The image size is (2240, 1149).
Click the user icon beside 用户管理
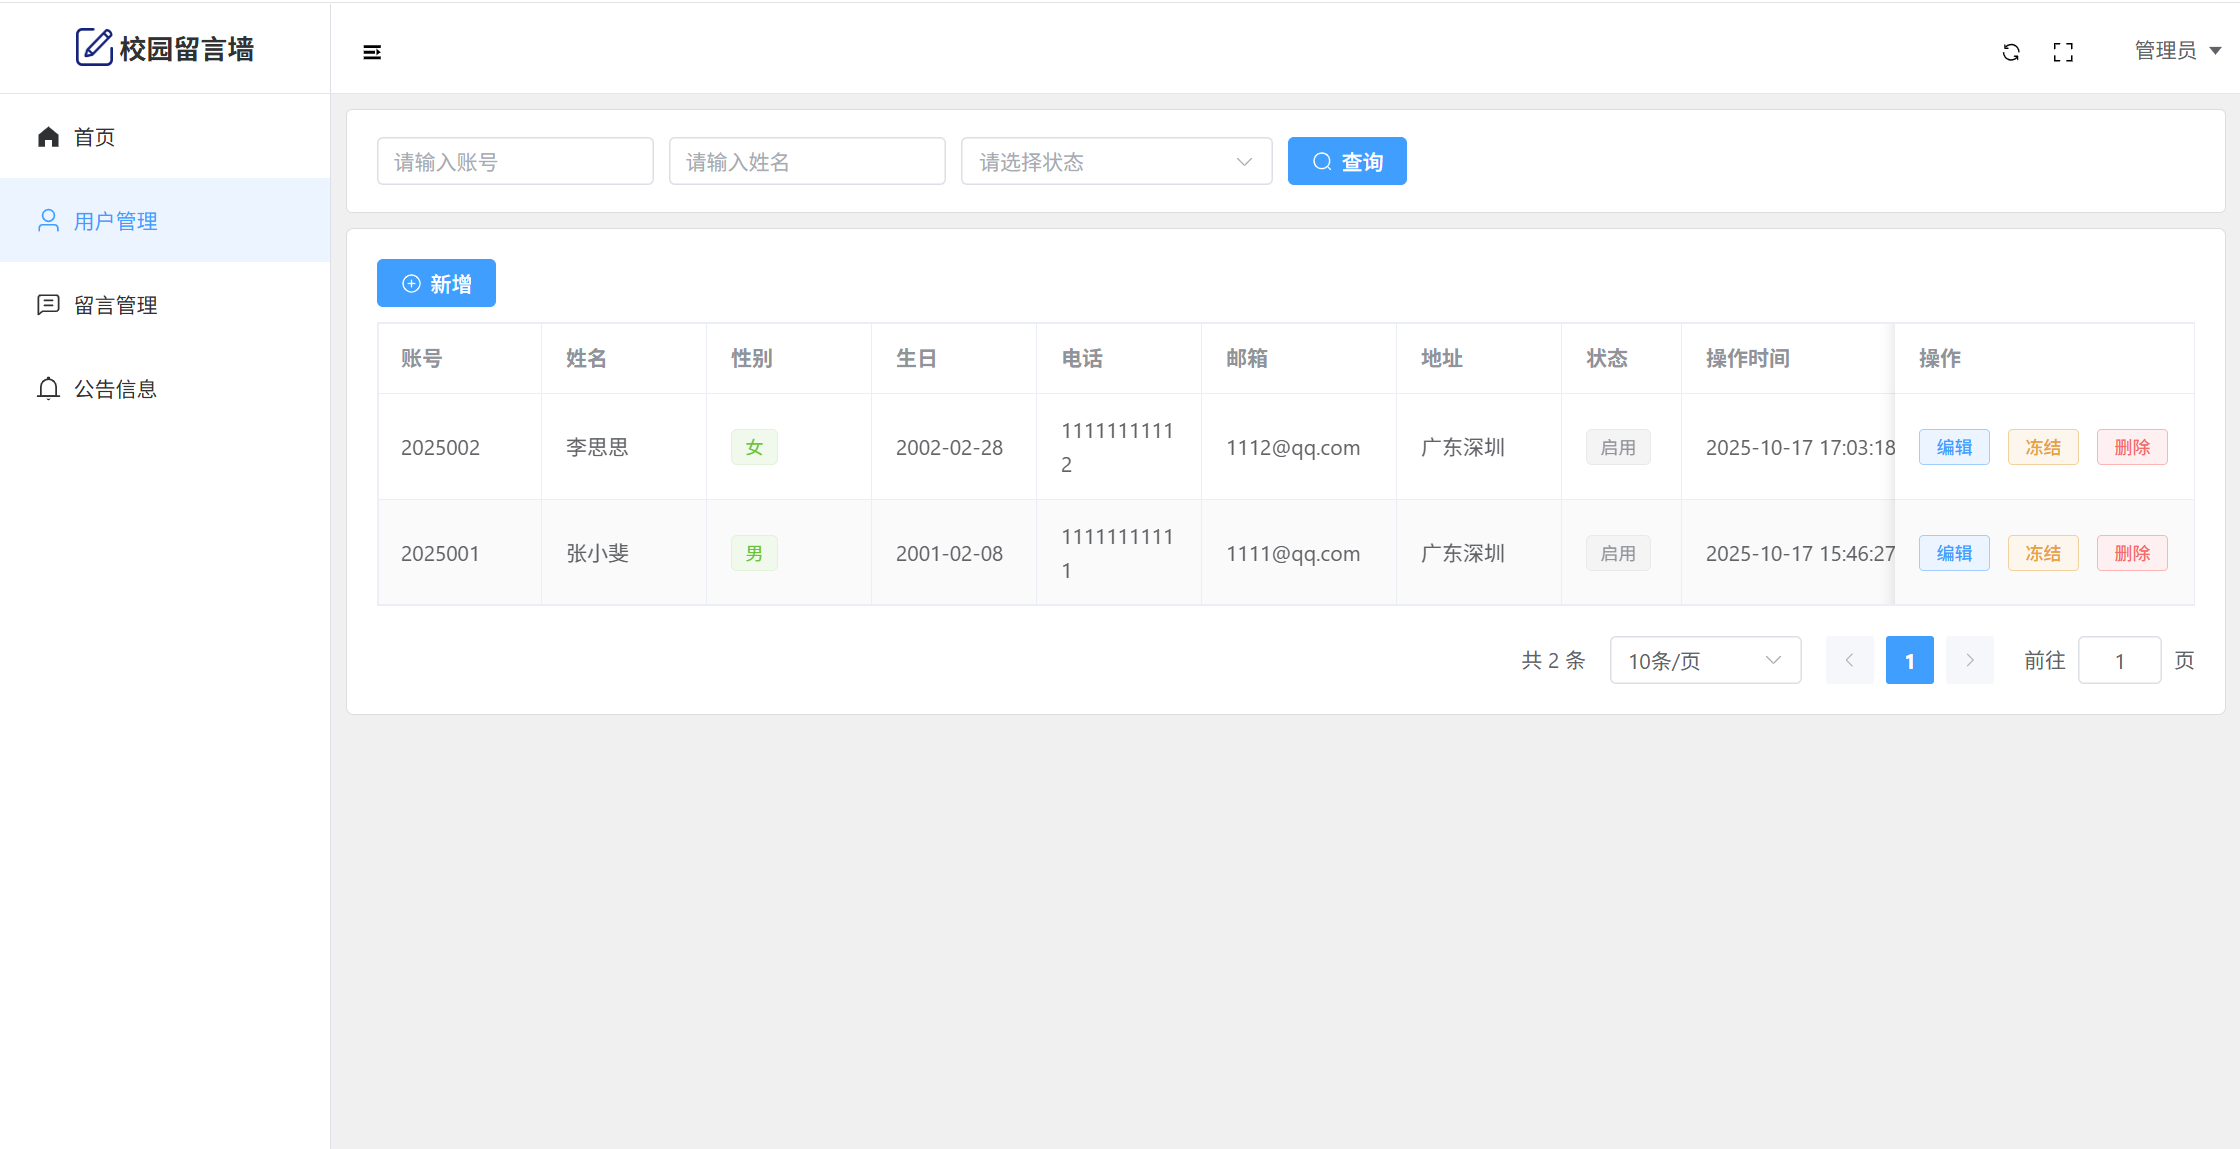tap(48, 221)
